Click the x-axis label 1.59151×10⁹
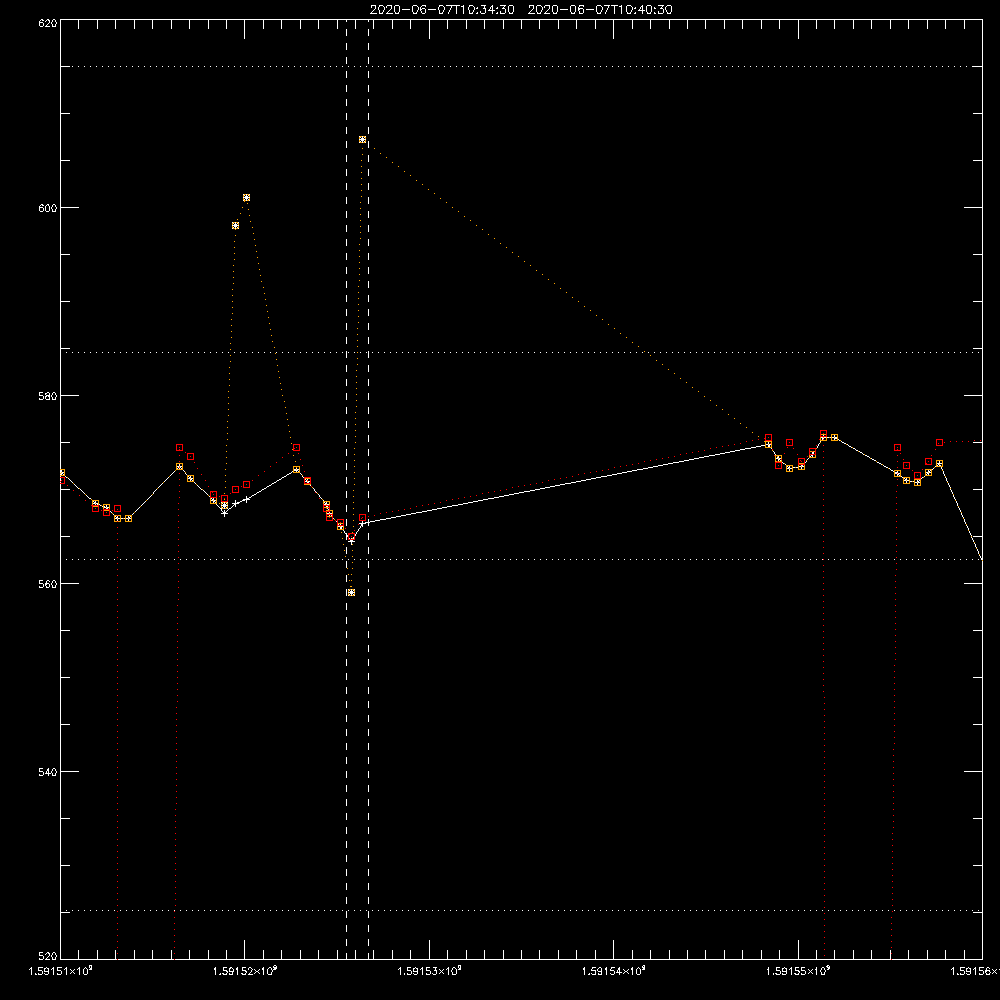The image size is (1000, 1000). [x=61, y=971]
